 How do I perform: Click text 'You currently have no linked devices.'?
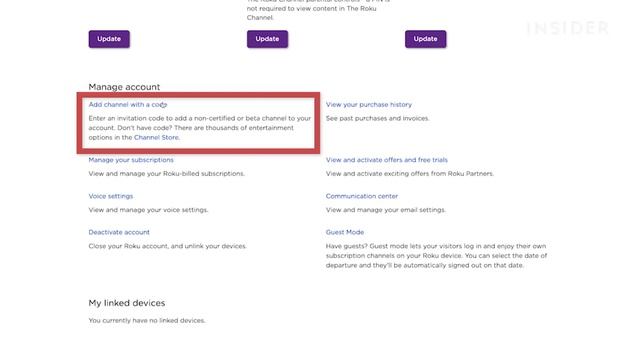tap(147, 321)
